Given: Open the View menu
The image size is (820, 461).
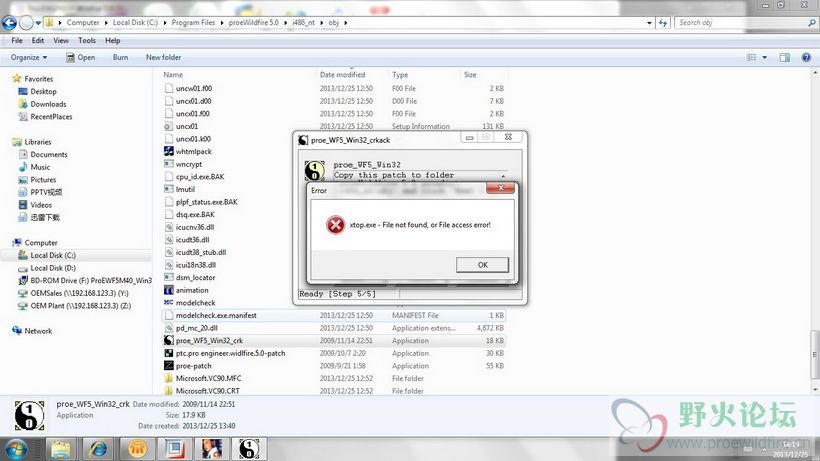Looking at the screenshot, I should coord(61,40).
